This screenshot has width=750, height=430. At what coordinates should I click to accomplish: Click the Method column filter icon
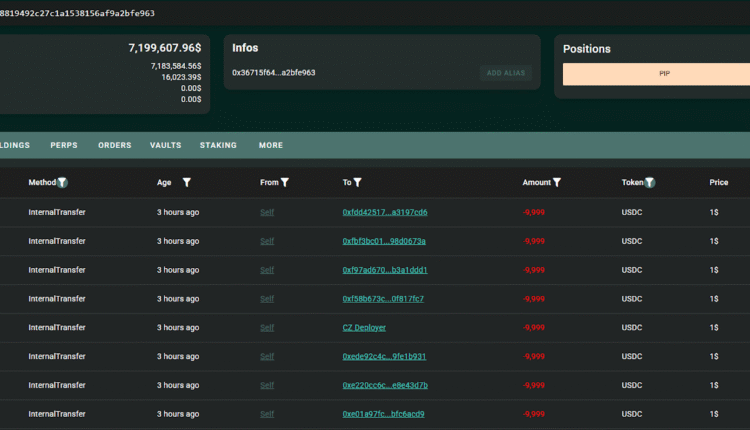coord(63,183)
